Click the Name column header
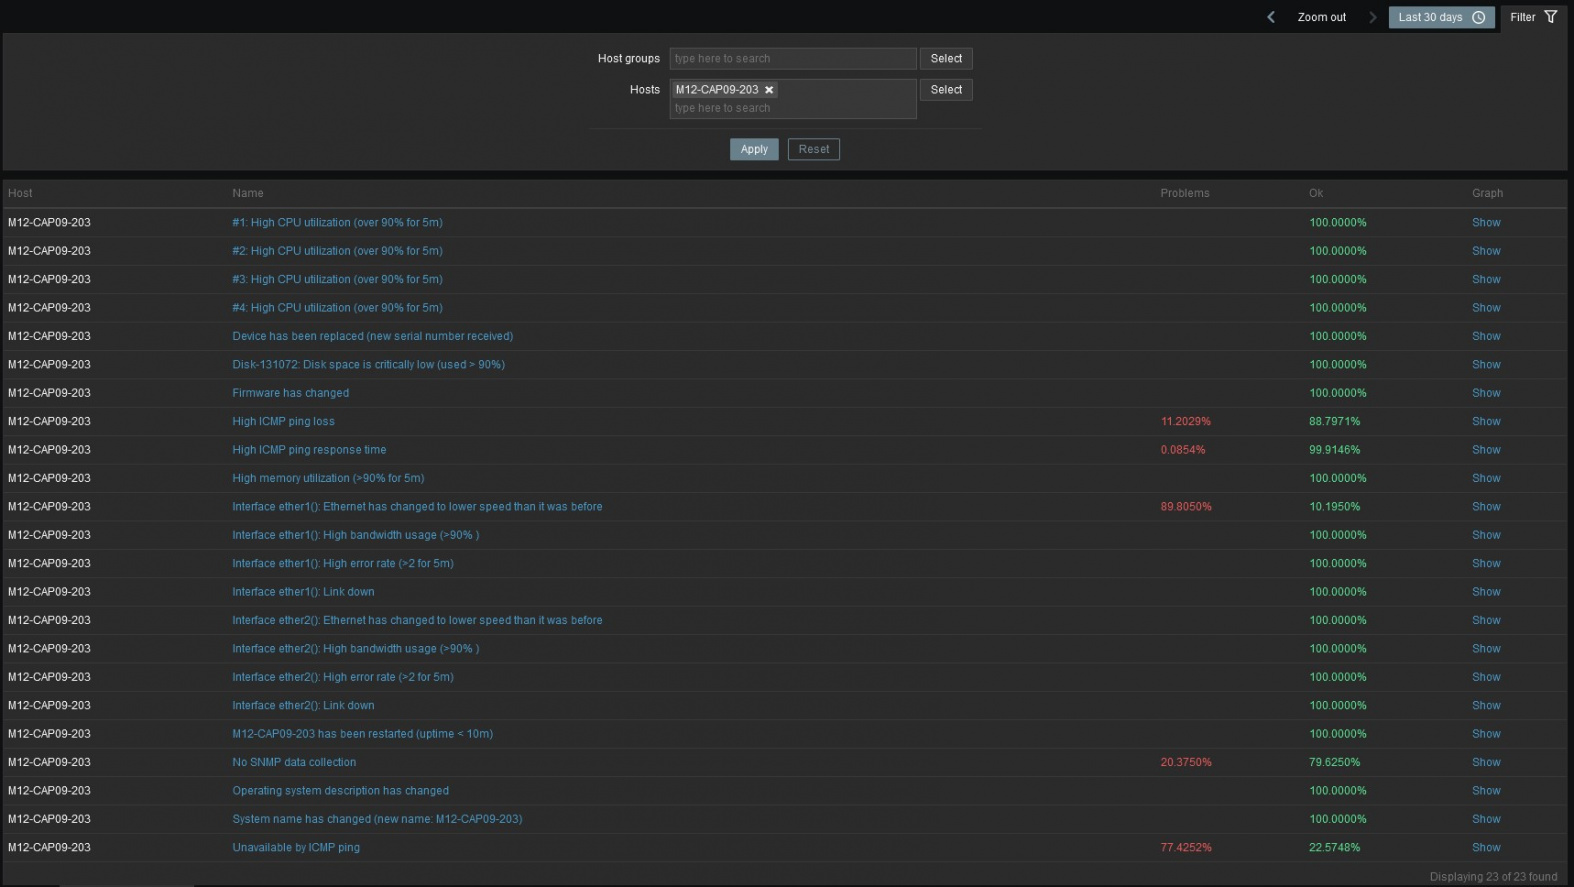Screen dimensions: 1574x887 click(248, 193)
